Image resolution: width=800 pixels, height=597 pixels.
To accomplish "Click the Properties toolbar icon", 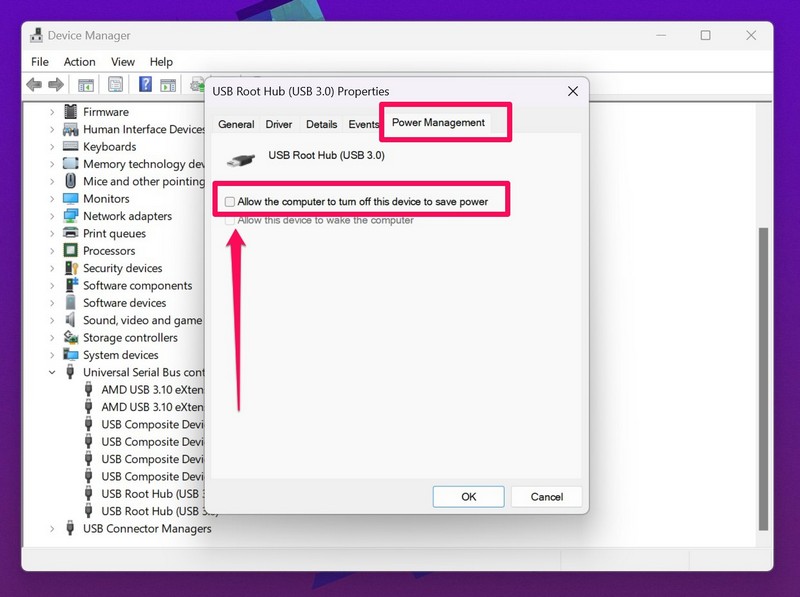I will click(116, 85).
